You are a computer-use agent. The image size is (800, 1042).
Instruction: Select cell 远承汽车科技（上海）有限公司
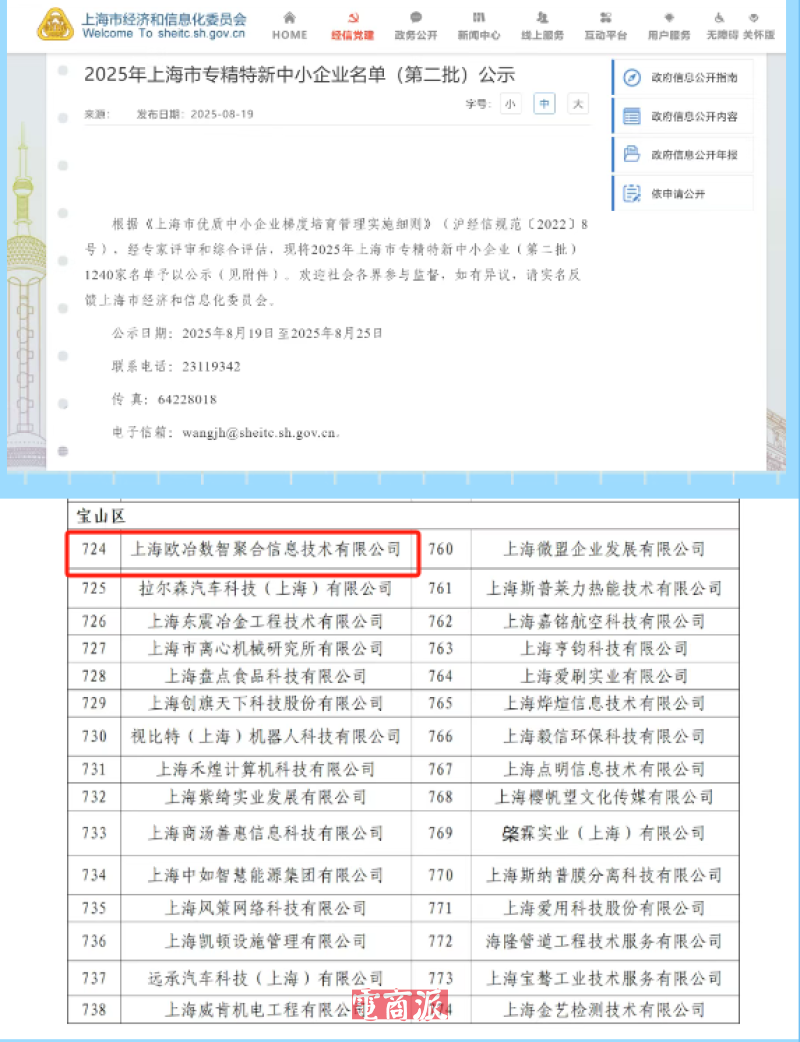pyautogui.click(x=266, y=978)
